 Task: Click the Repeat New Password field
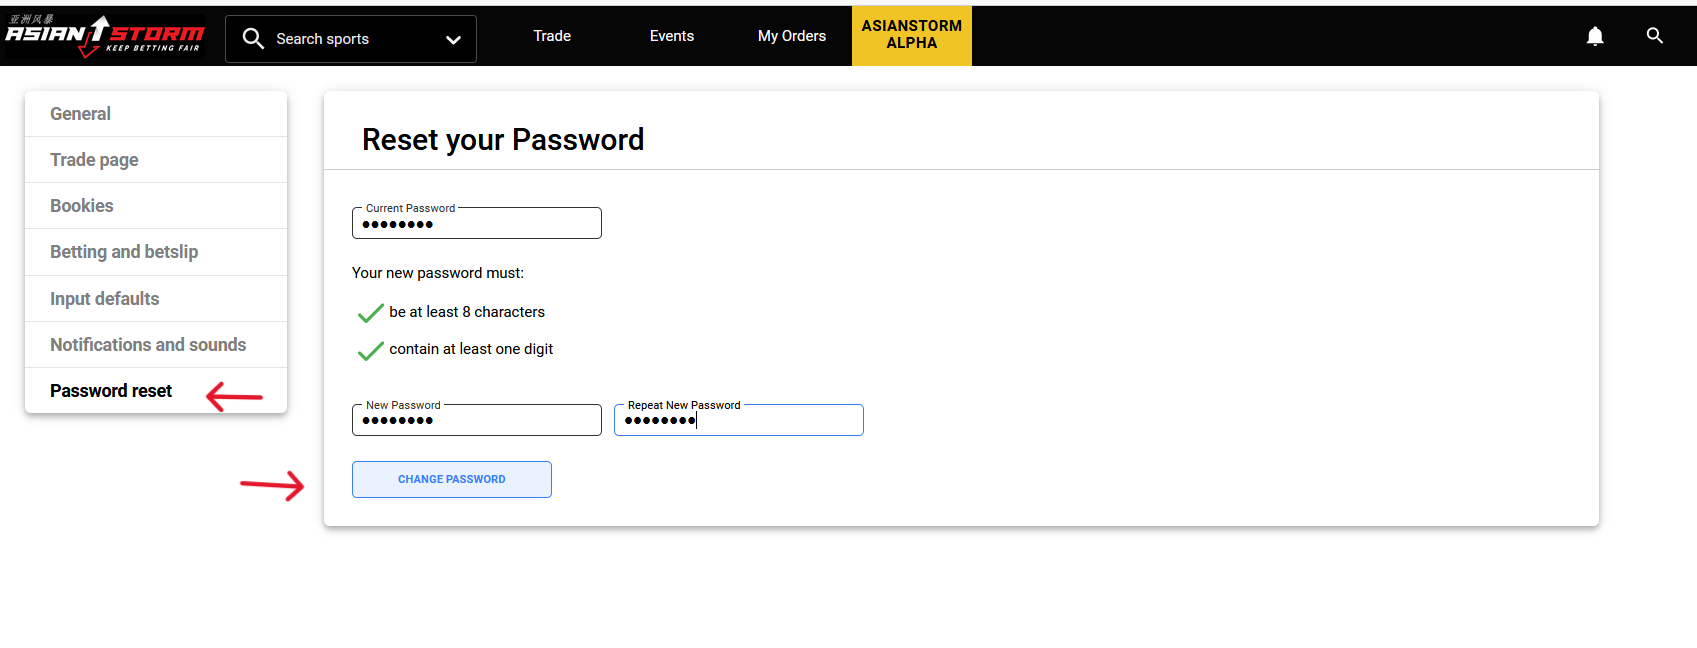point(739,420)
